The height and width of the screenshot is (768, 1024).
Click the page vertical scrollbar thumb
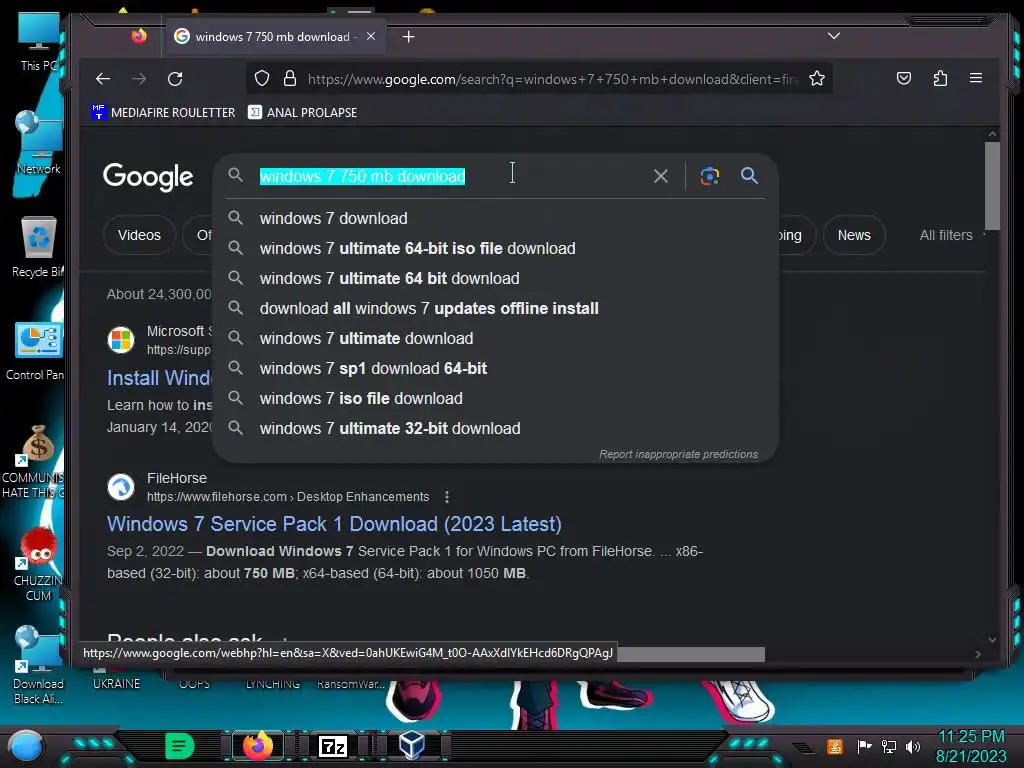click(x=992, y=186)
